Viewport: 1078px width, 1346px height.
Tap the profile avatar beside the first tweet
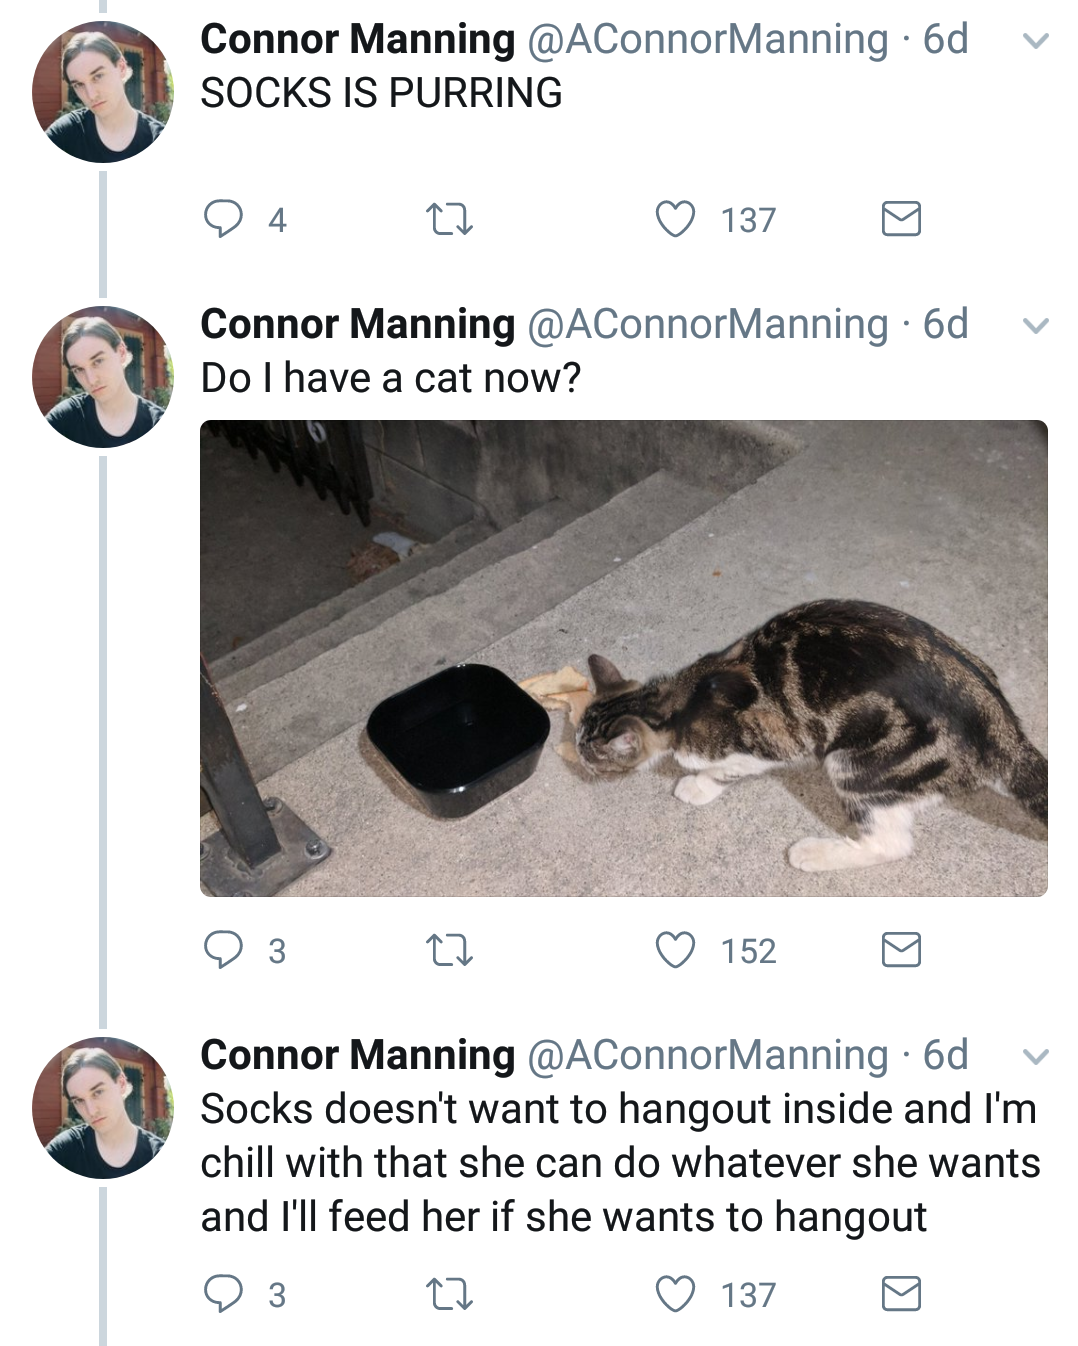coord(102,92)
